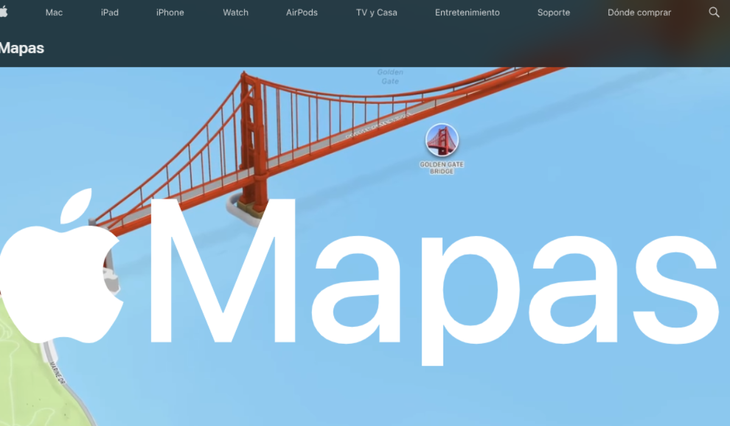The width and height of the screenshot is (730, 426).
Task: Open the Dónde comprar link
Action: [639, 13]
